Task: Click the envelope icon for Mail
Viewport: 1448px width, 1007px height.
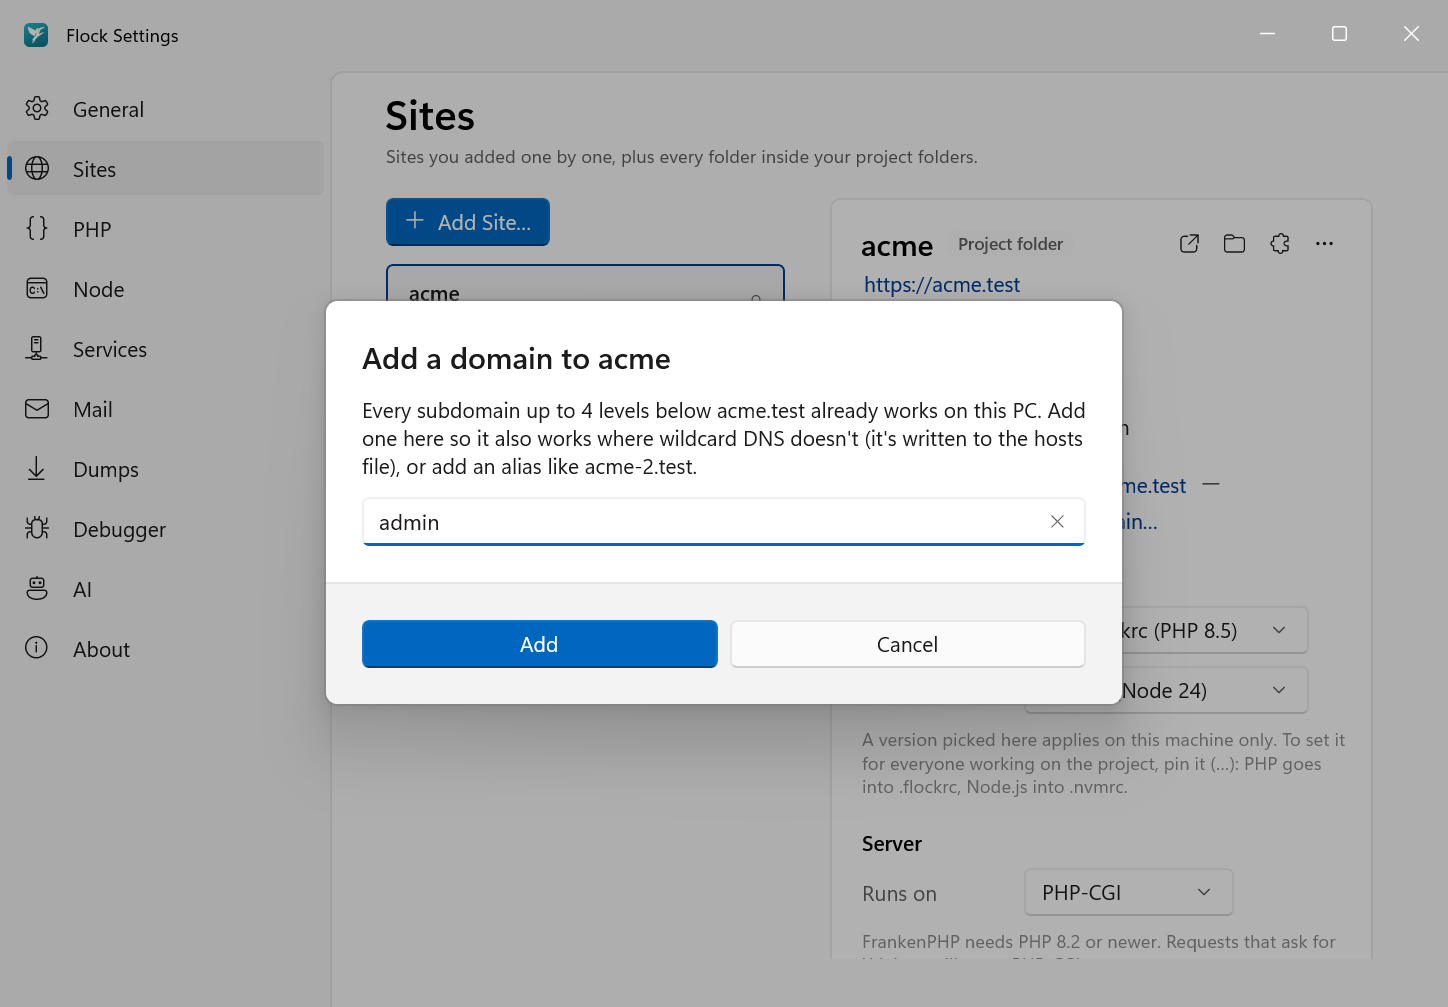Action: coord(37,409)
